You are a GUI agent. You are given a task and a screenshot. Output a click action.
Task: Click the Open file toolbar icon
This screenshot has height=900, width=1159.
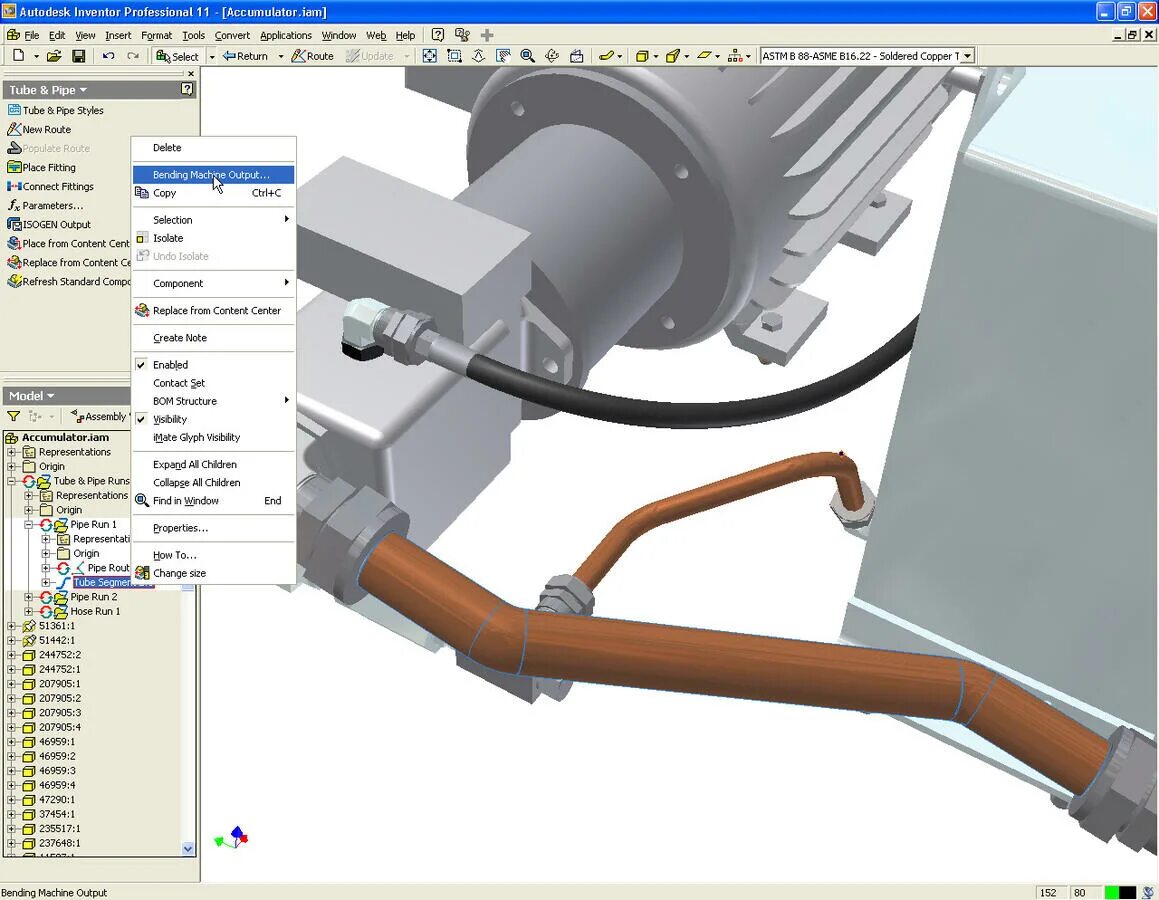point(54,55)
